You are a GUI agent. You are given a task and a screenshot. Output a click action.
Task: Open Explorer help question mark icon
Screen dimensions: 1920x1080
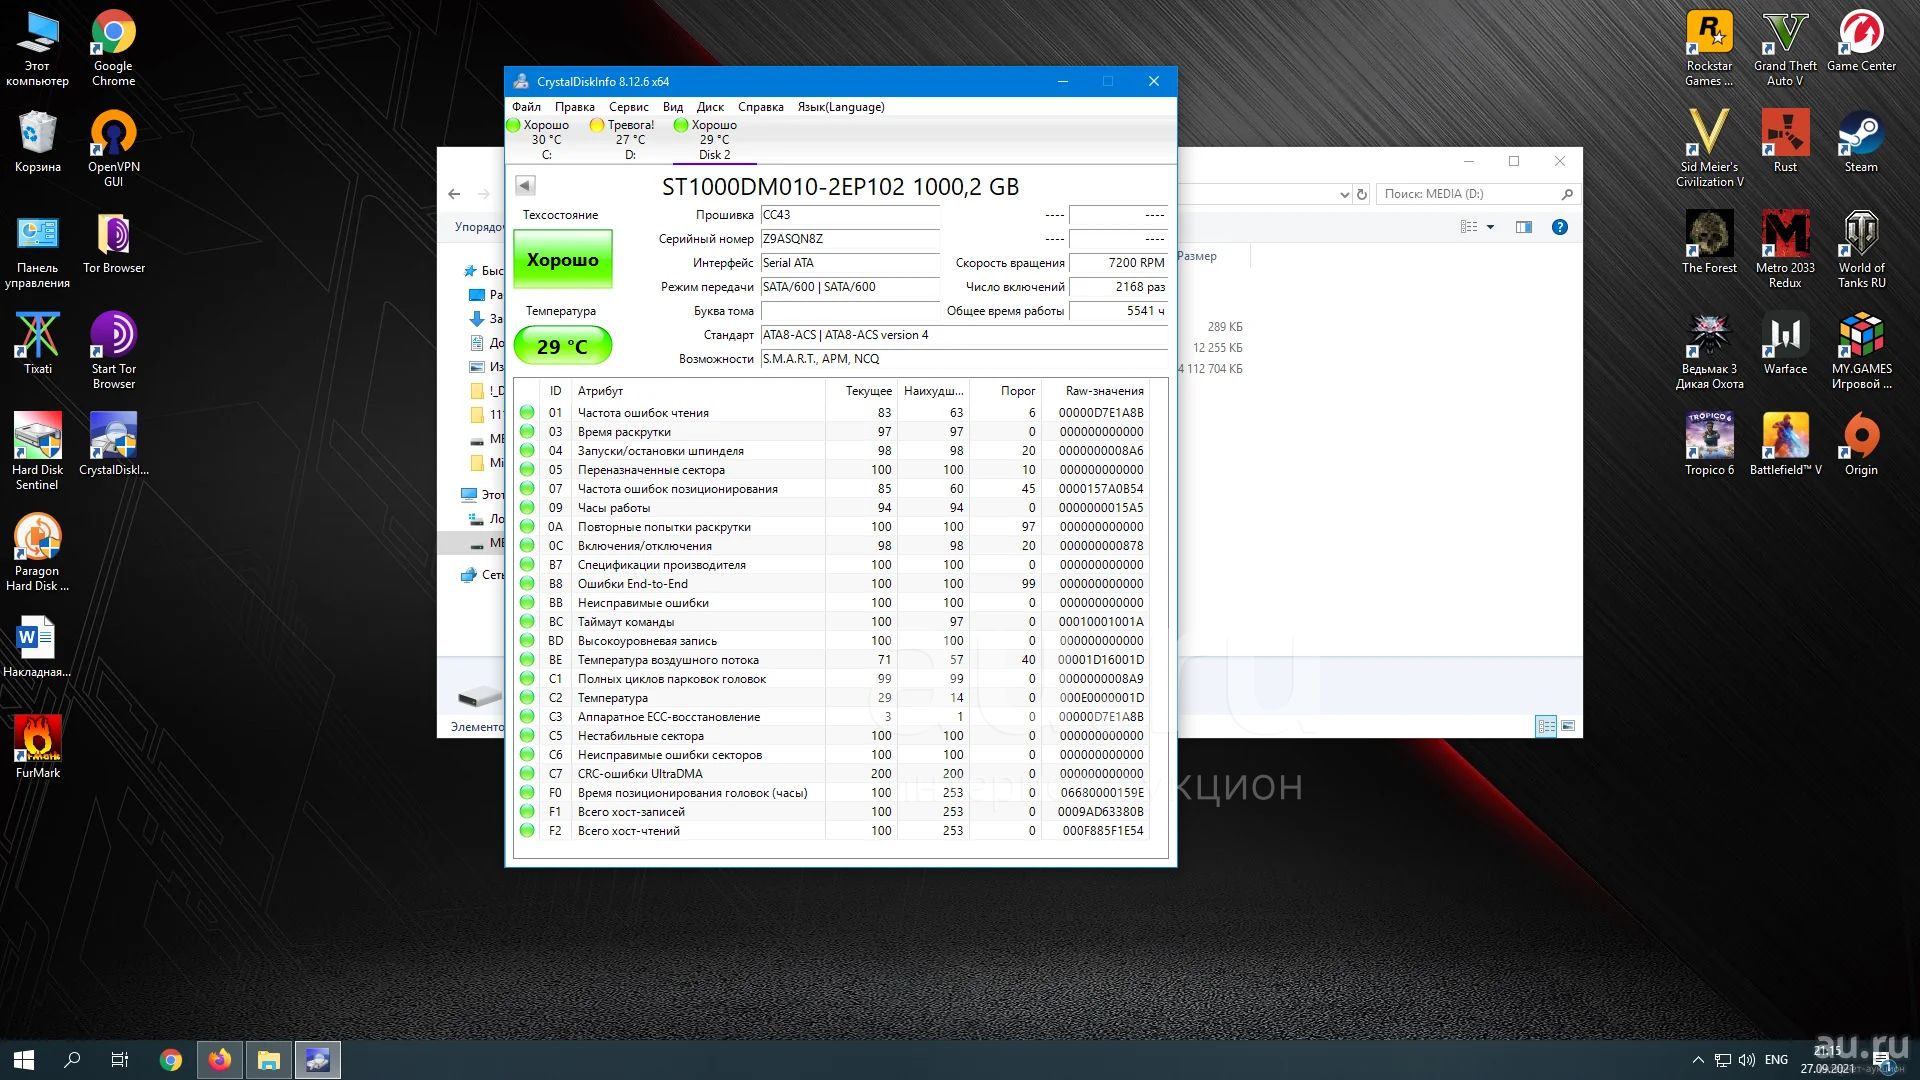1559,227
